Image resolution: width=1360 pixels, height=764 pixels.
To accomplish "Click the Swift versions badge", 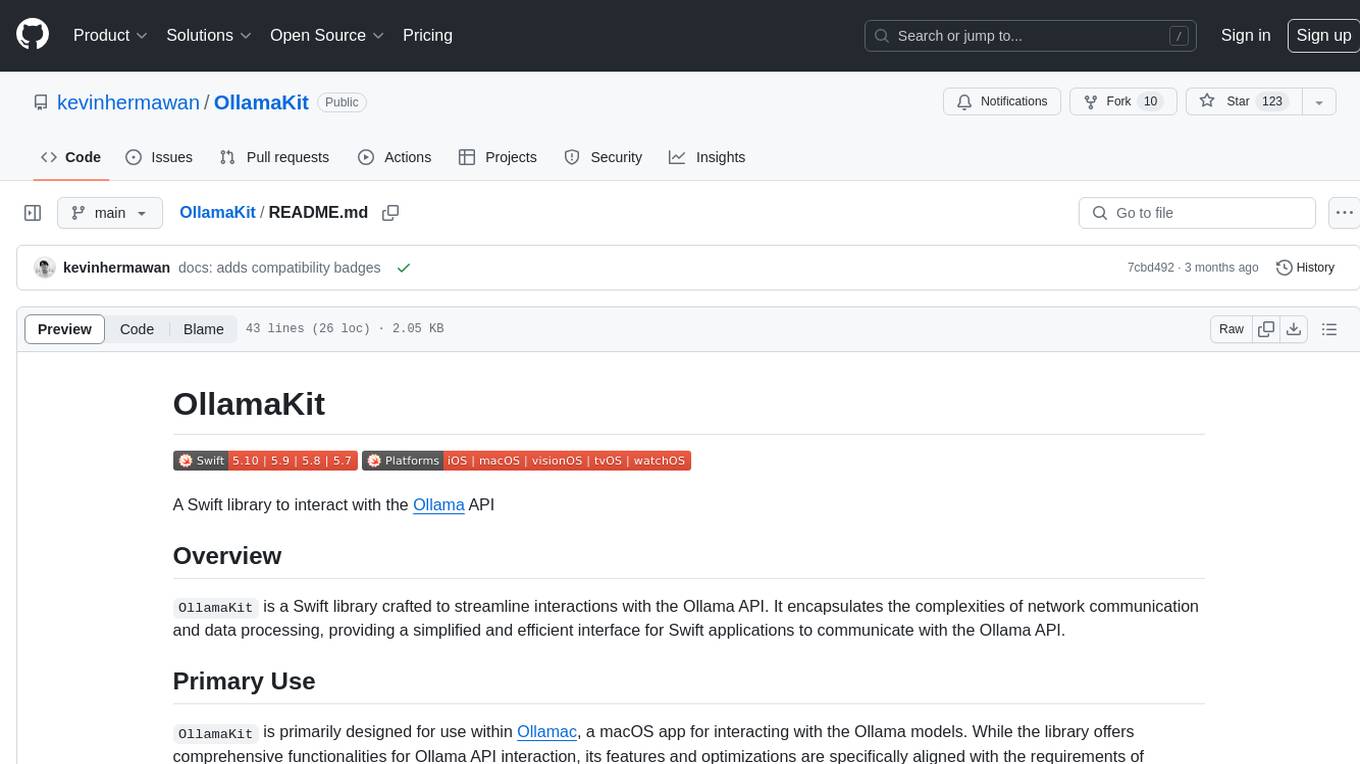I will pos(264,461).
